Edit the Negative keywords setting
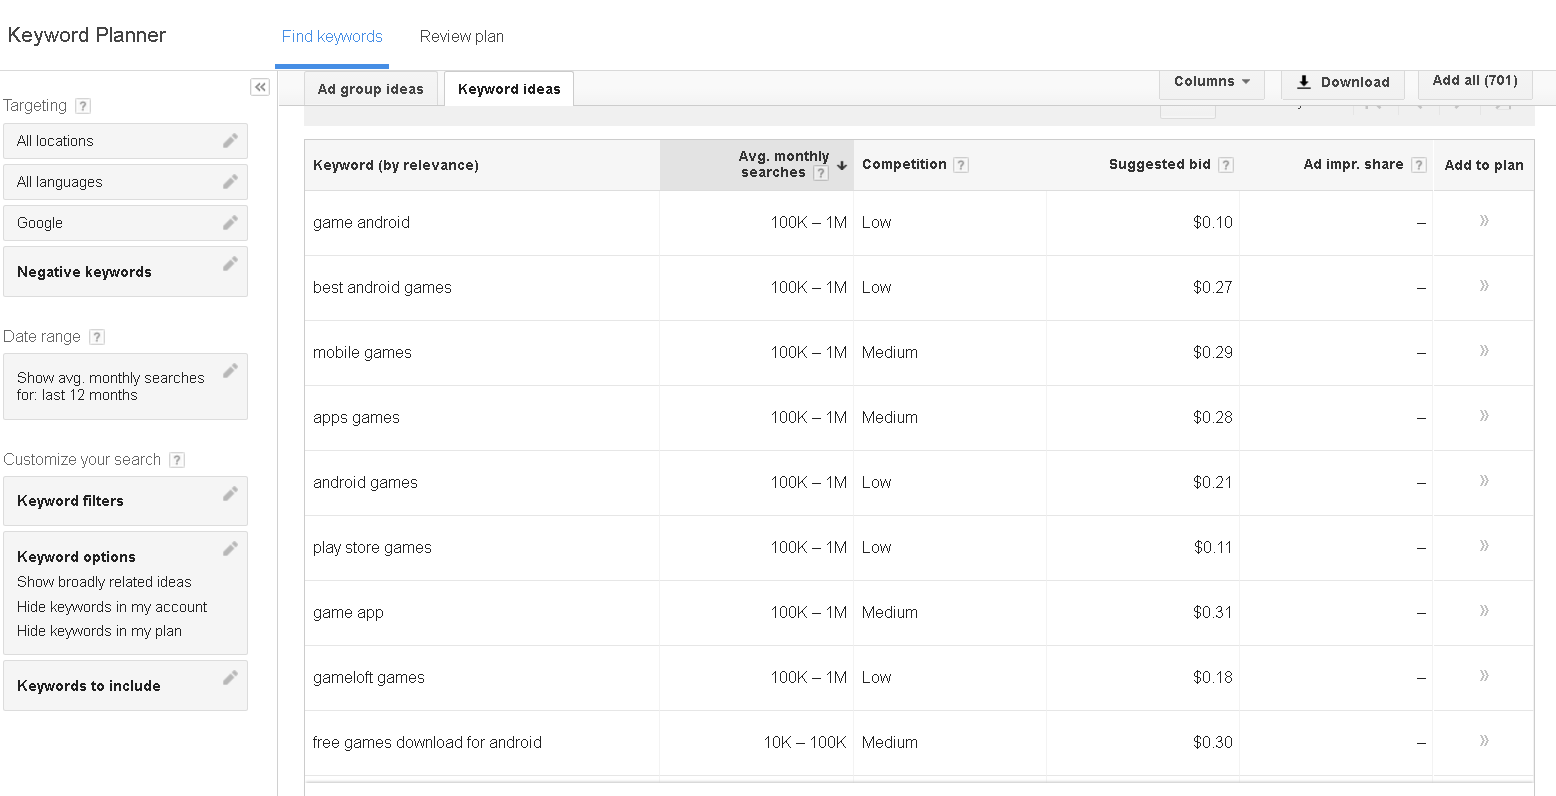This screenshot has height=796, width=1556. (230, 264)
